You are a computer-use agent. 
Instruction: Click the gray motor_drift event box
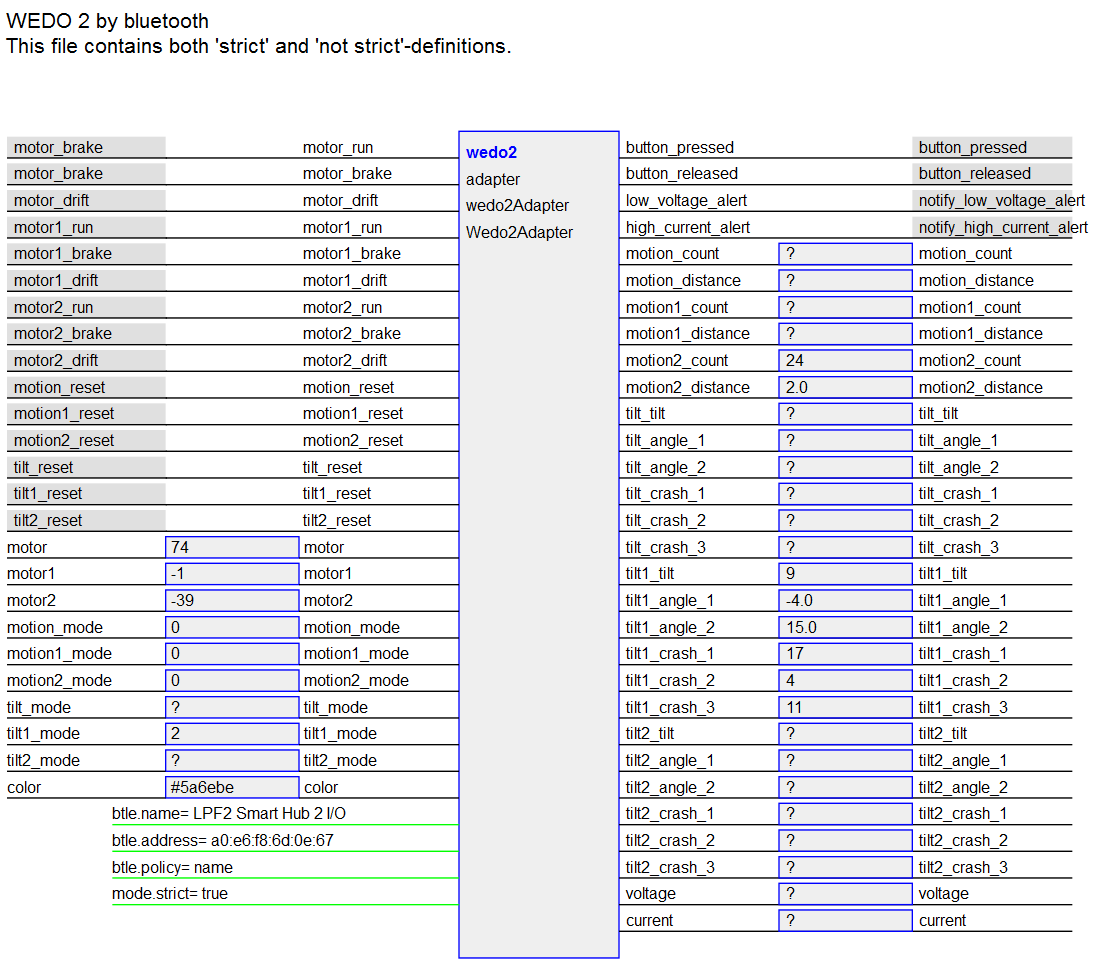point(86,201)
